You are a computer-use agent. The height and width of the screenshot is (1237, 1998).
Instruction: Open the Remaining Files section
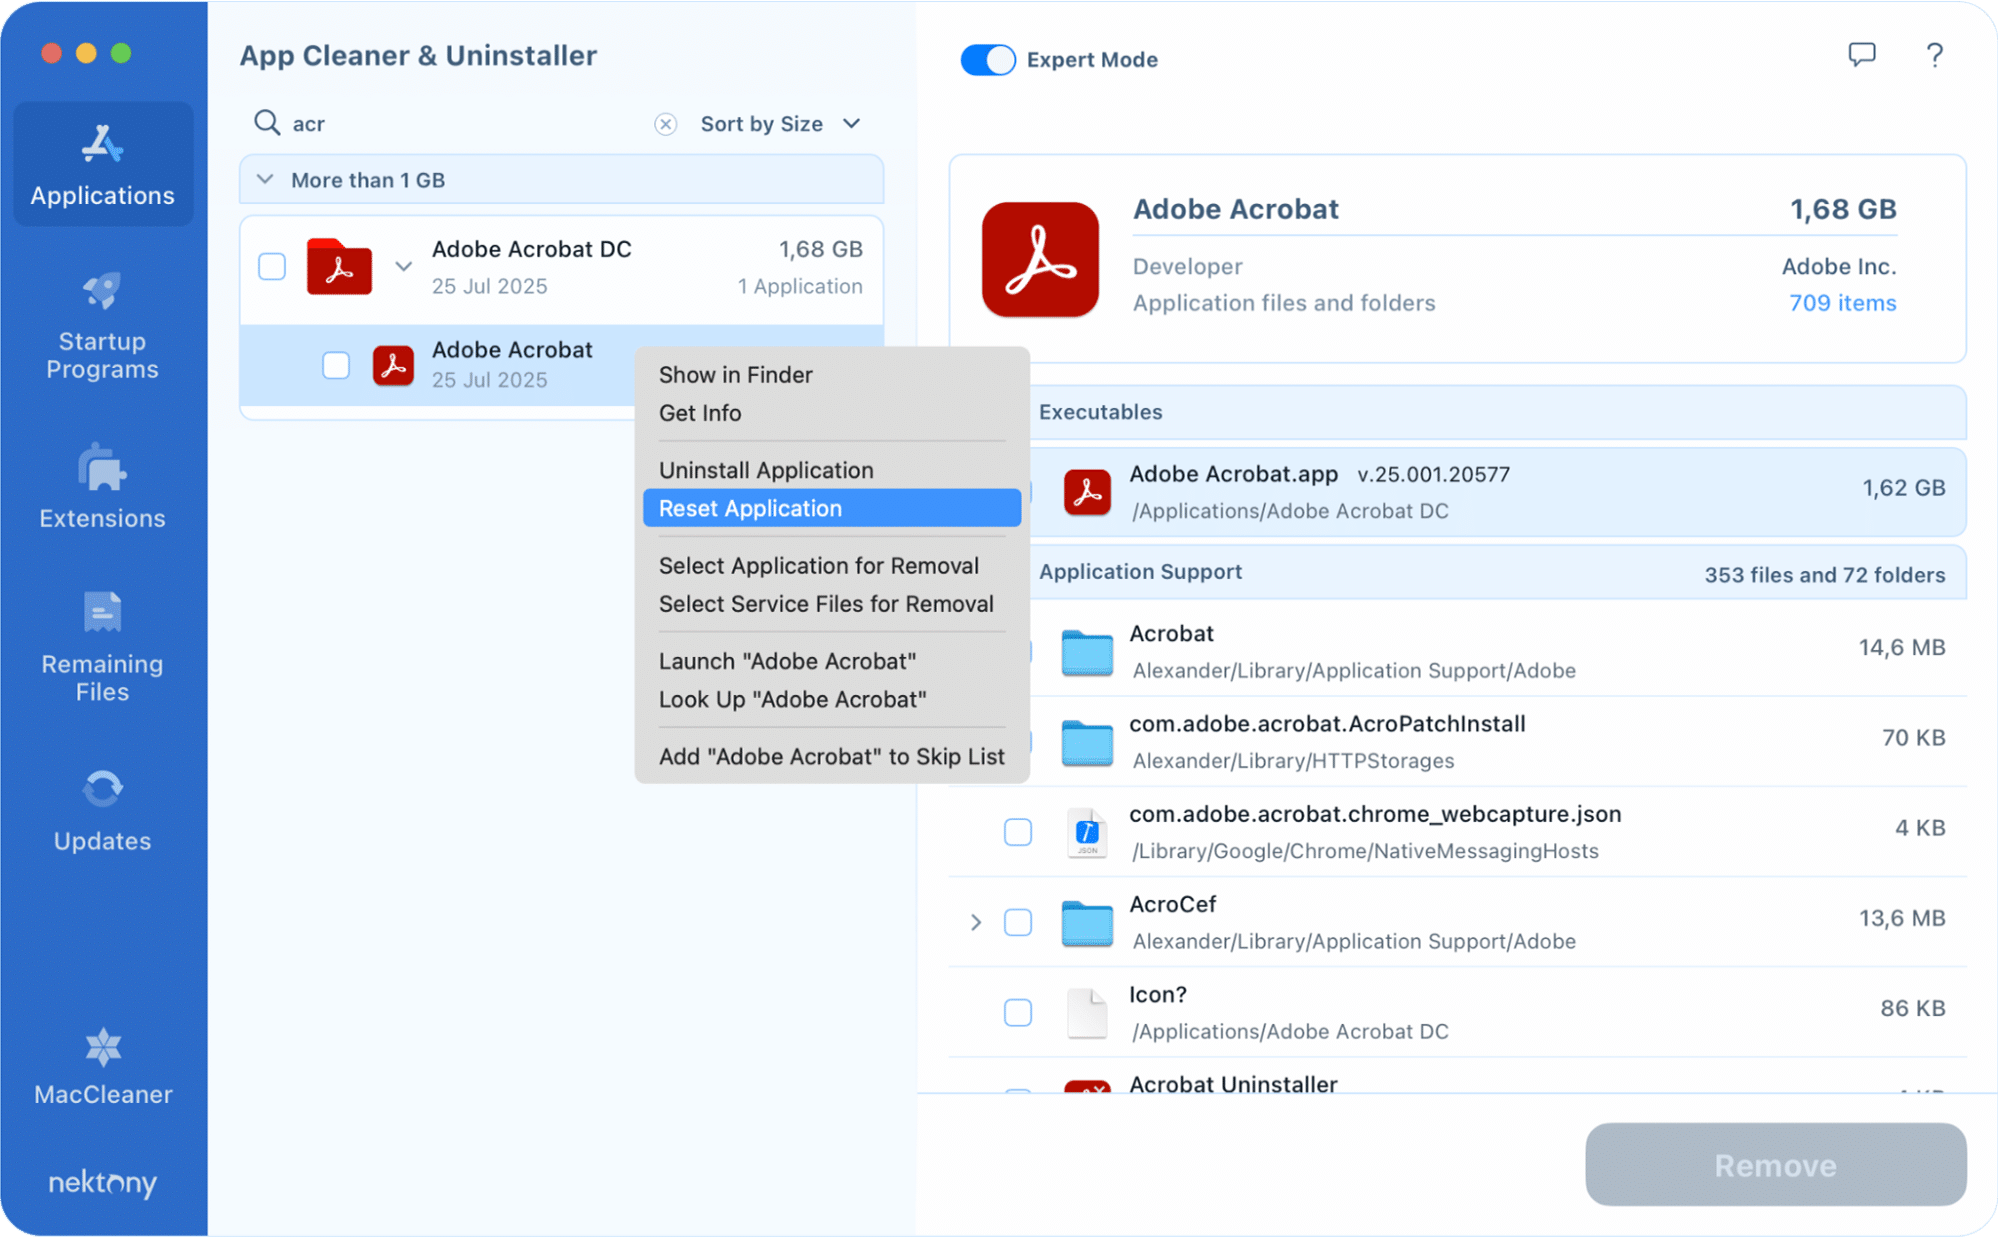(102, 648)
